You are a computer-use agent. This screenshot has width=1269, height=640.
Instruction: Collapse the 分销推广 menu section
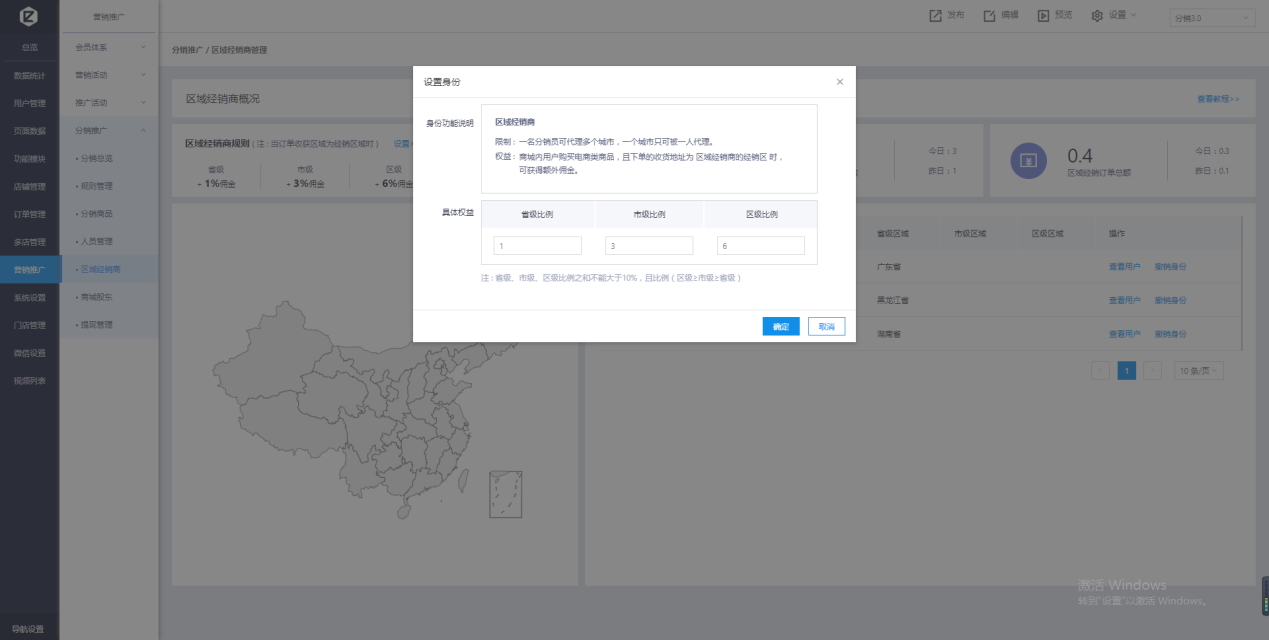coord(143,130)
